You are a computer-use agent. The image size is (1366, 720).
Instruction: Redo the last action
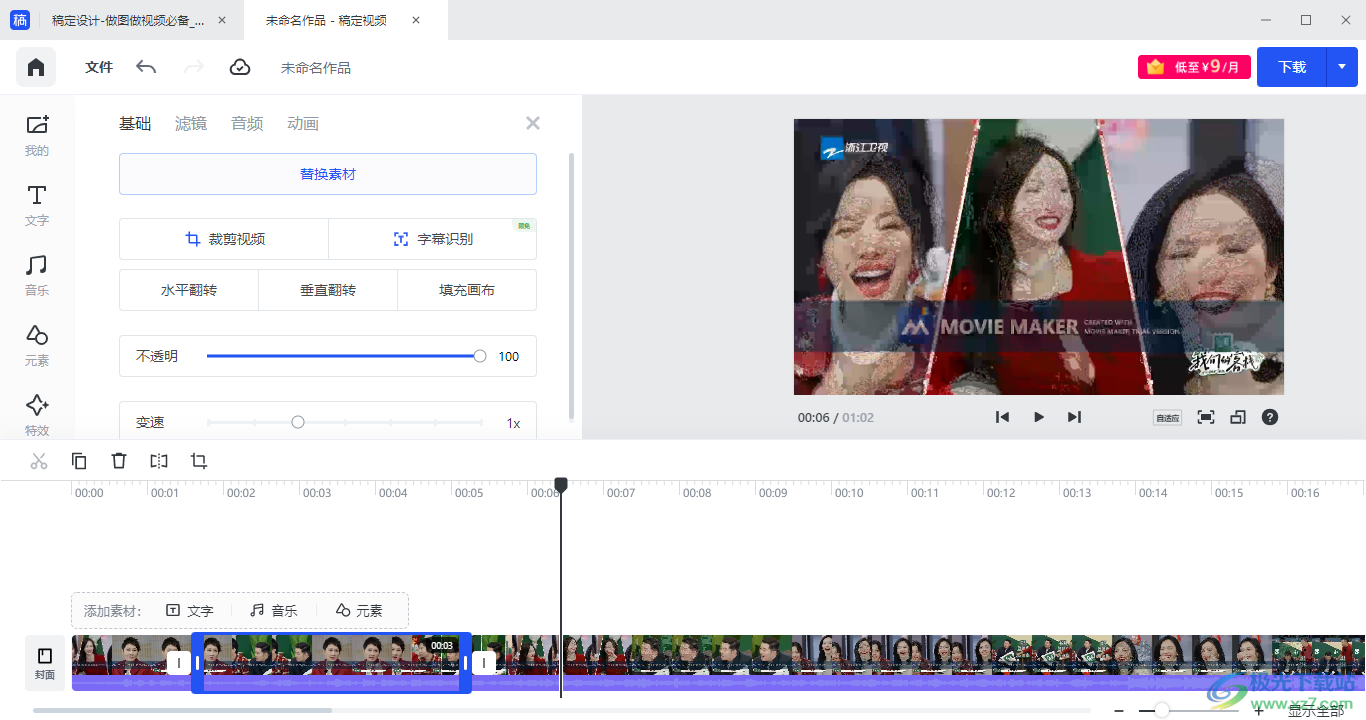coord(194,67)
